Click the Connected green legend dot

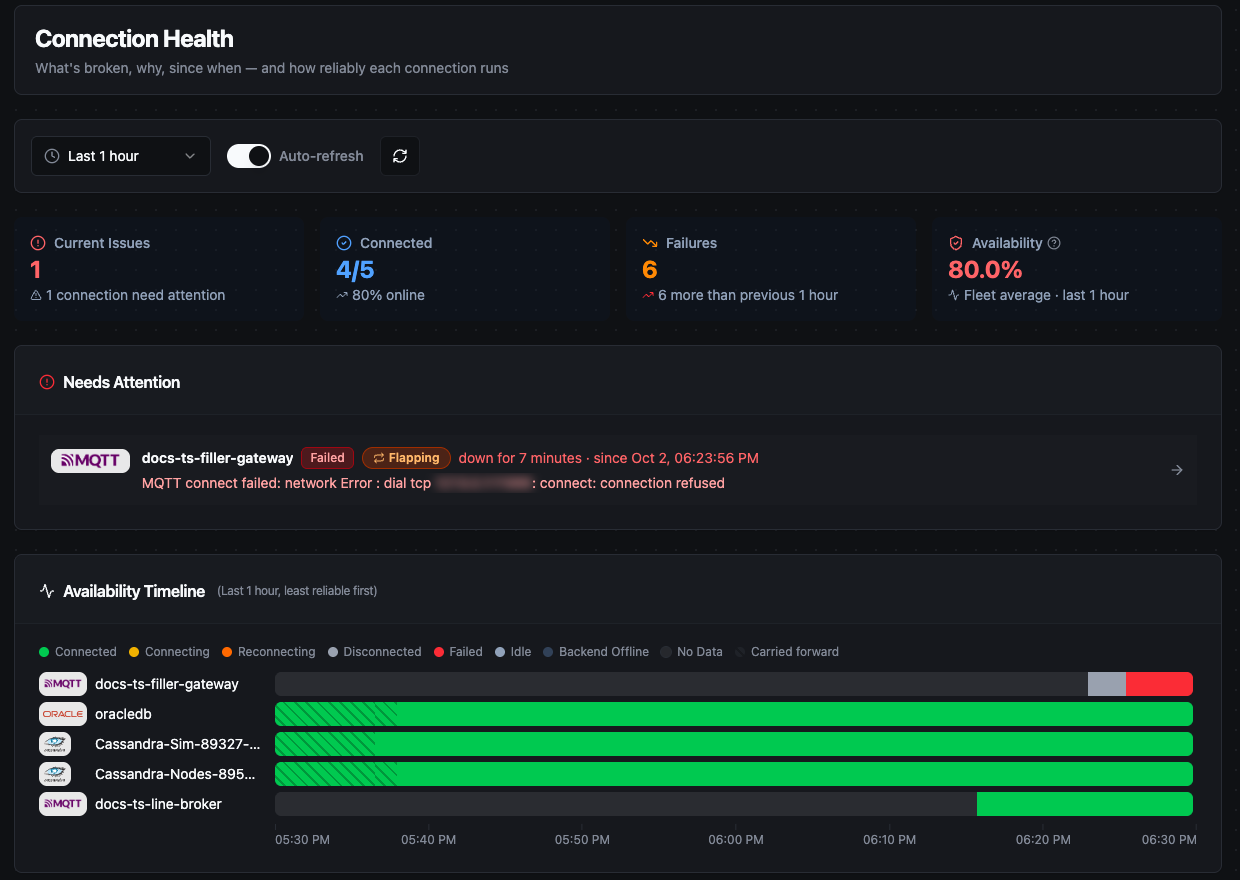coord(44,652)
